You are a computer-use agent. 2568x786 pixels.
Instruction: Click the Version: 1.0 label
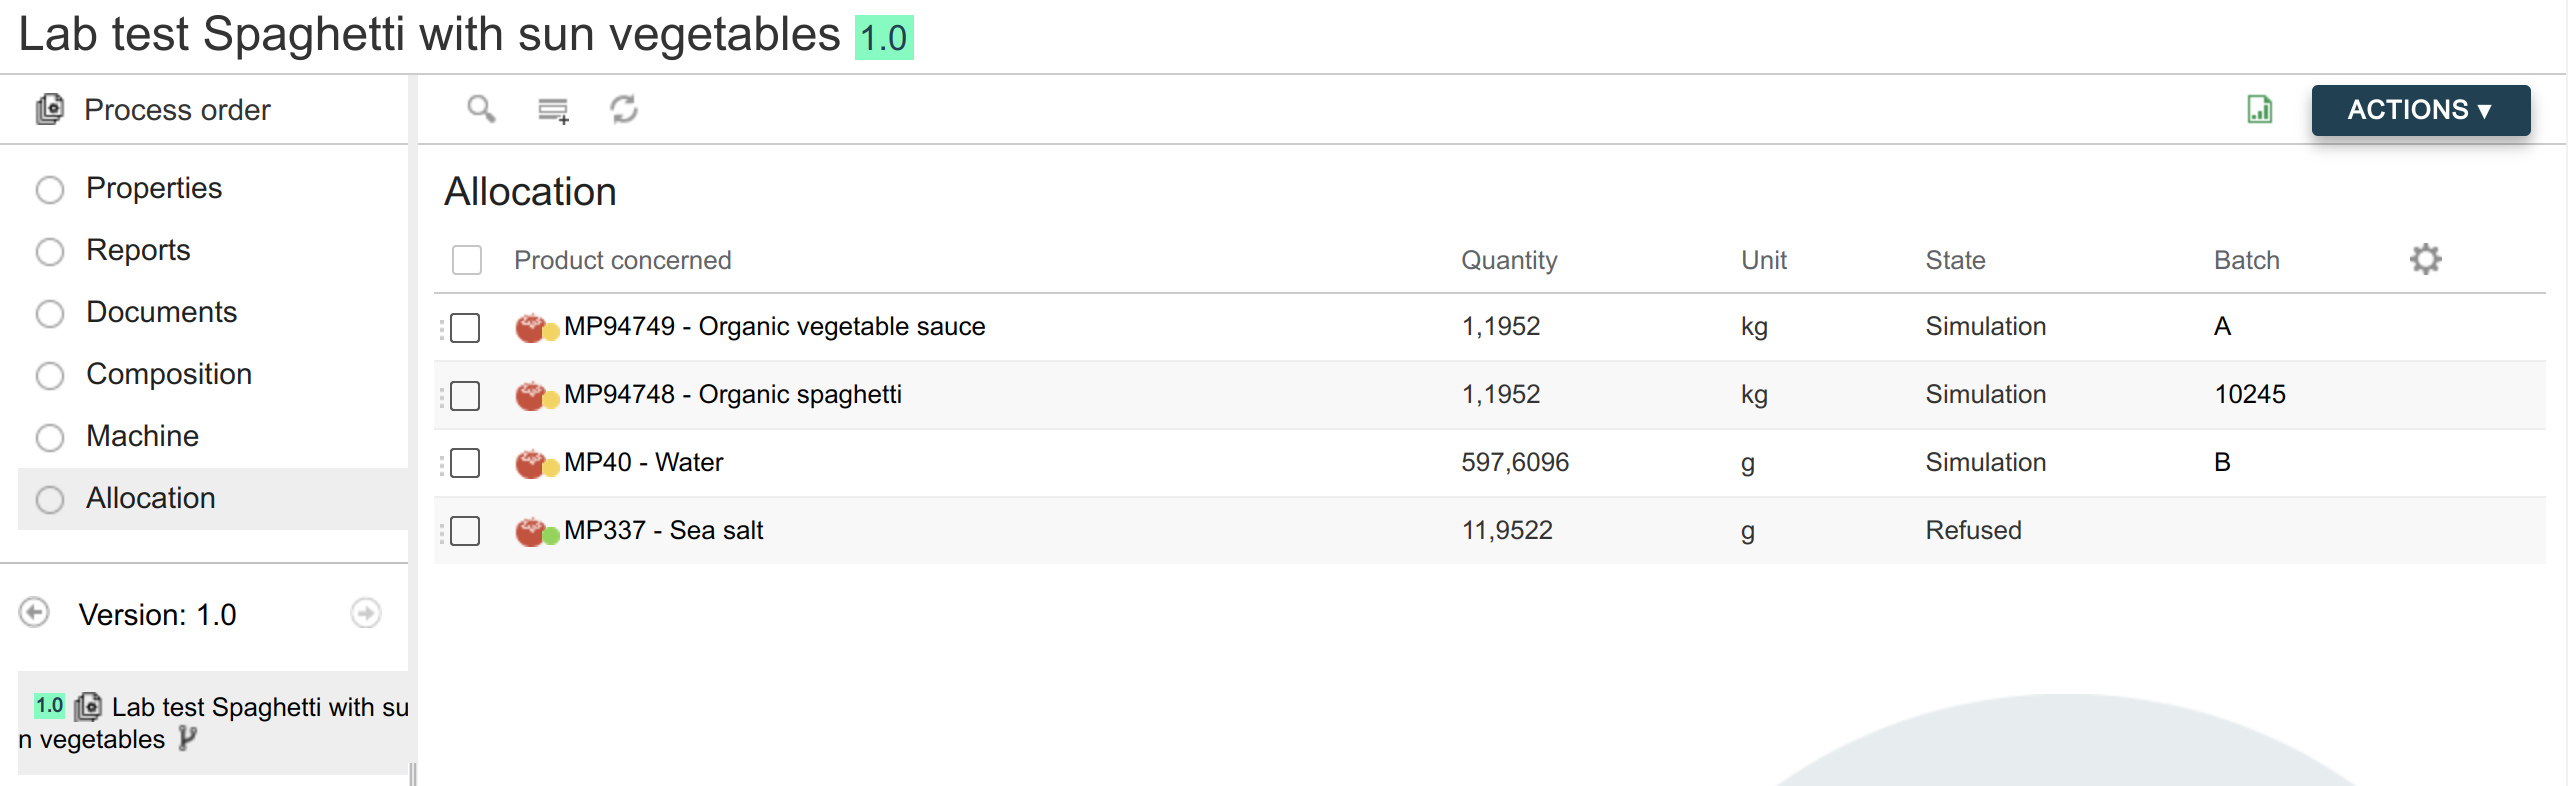pyautogui.click(x=157, y=614)
